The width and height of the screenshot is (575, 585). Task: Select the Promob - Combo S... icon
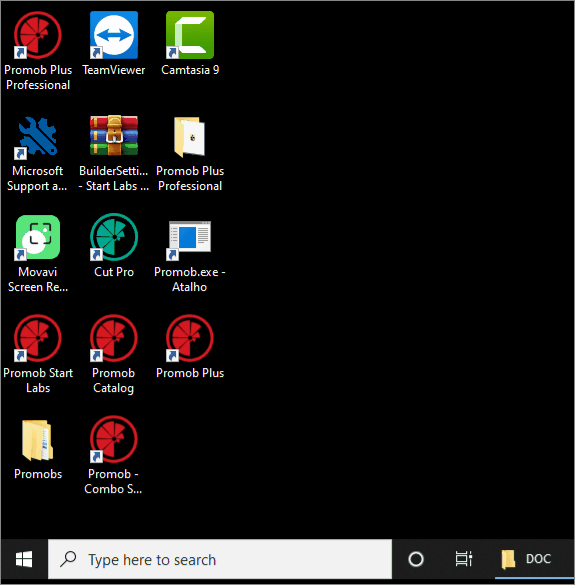[114, 439]
